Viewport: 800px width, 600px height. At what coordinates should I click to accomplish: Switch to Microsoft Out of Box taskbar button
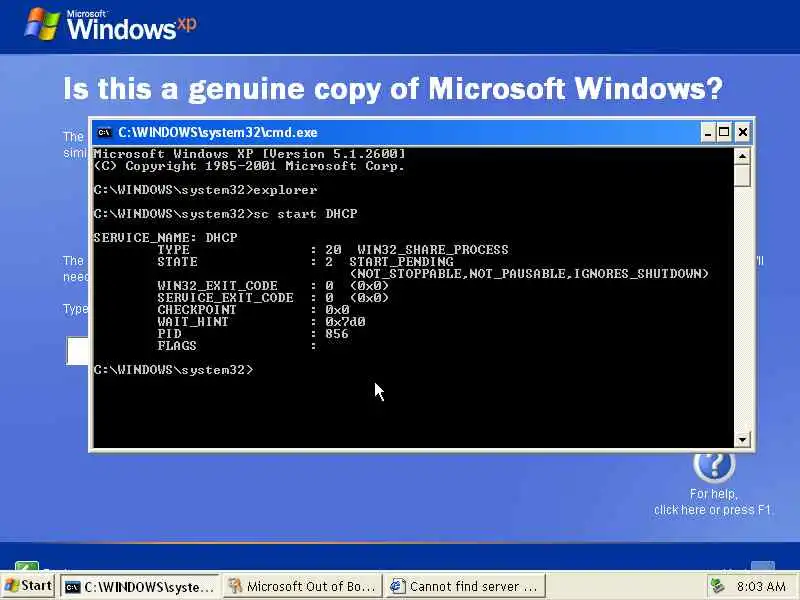(x=303, y=587)
